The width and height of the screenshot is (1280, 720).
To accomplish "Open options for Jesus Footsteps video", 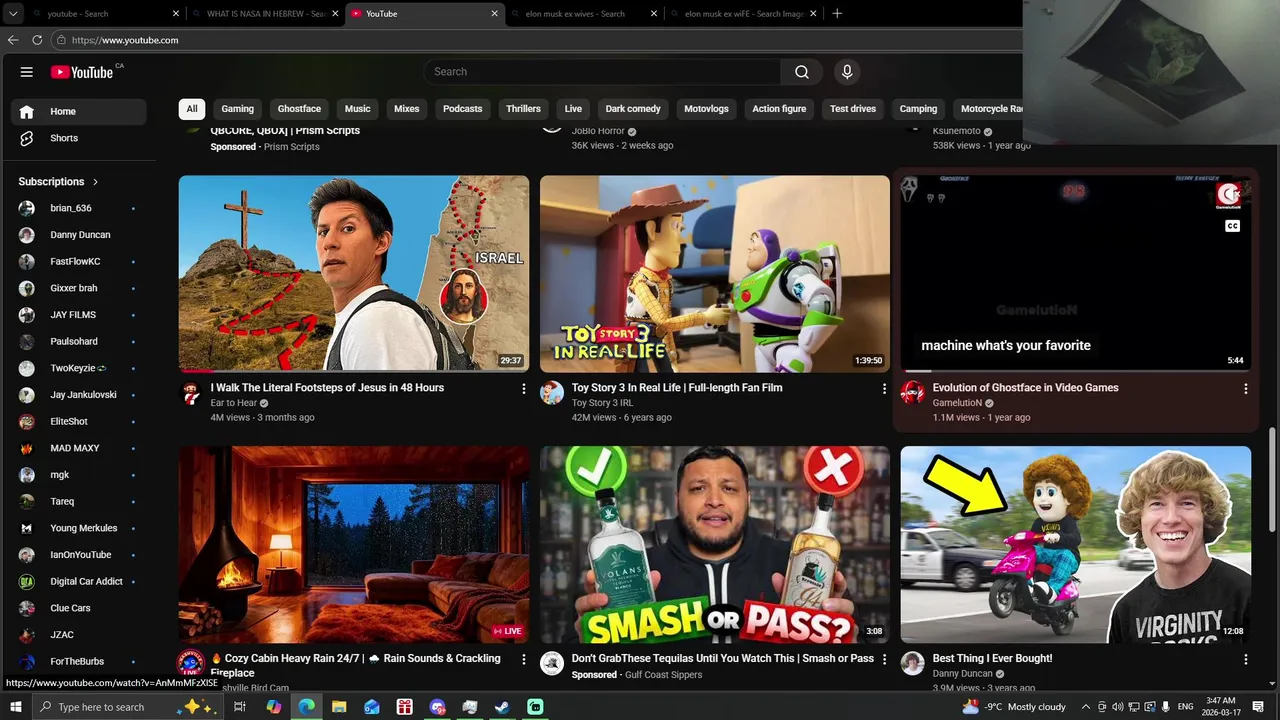I will 523,388.
